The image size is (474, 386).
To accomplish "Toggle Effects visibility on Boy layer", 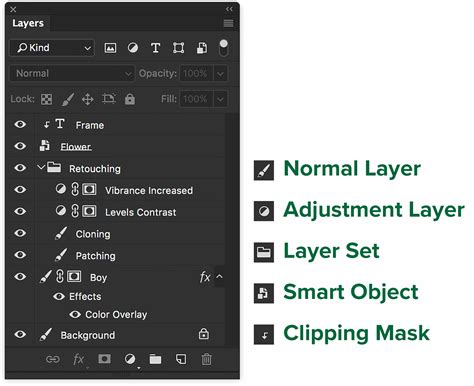I will pyautogui.click(x=59, y=296).
